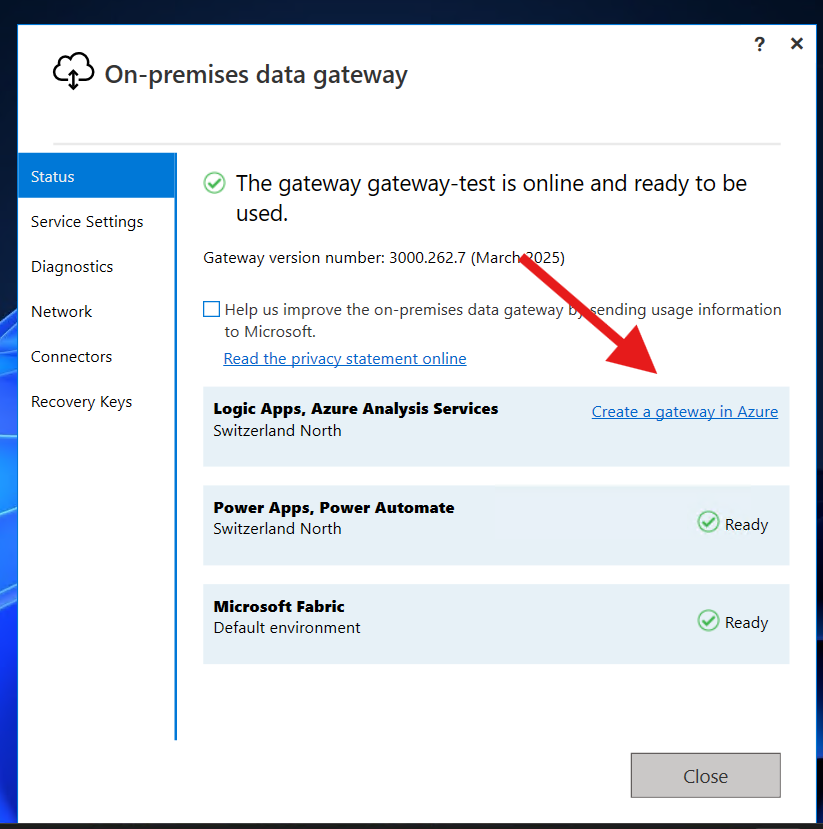This screenshot has height=829, width=823.
Task: Close the dialog with the X icon
Action: (x=797, y=44)
